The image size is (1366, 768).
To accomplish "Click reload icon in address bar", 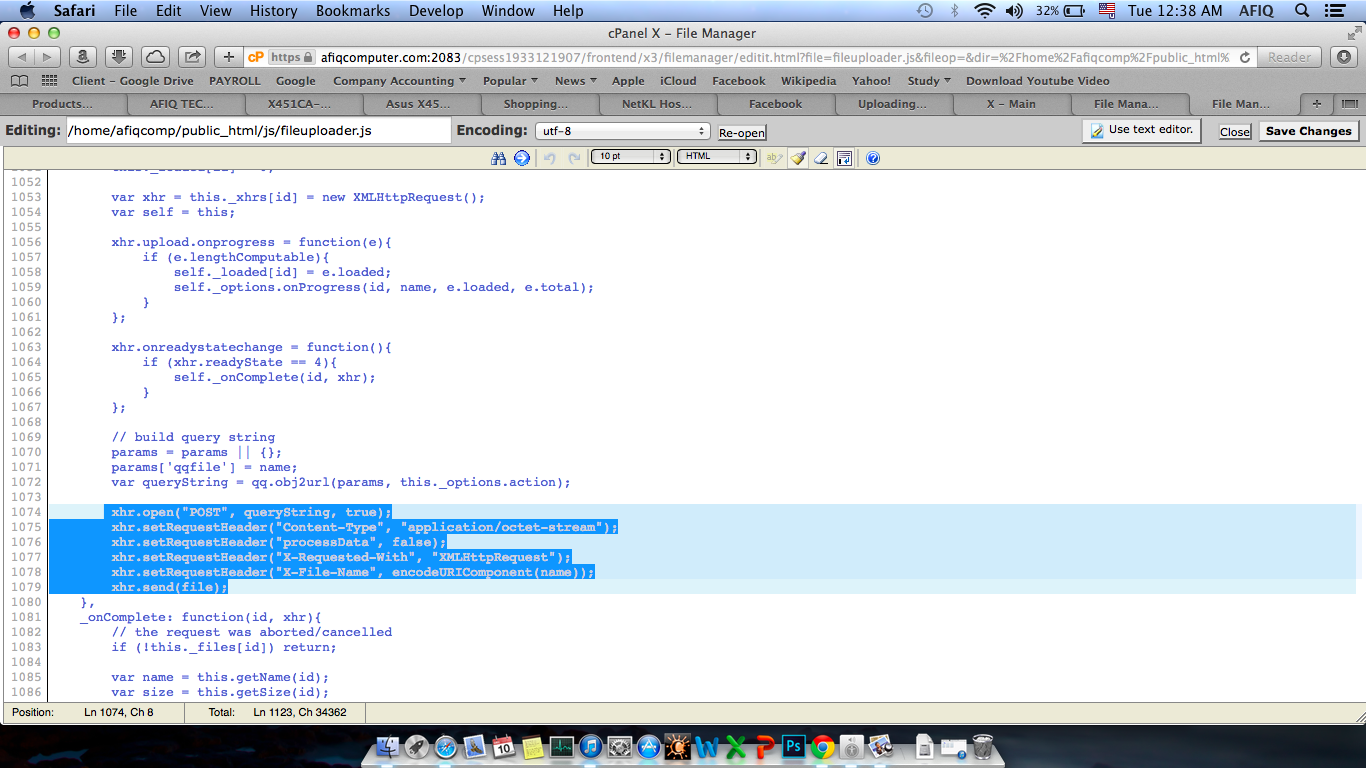I will click(x=1244, y=57).
